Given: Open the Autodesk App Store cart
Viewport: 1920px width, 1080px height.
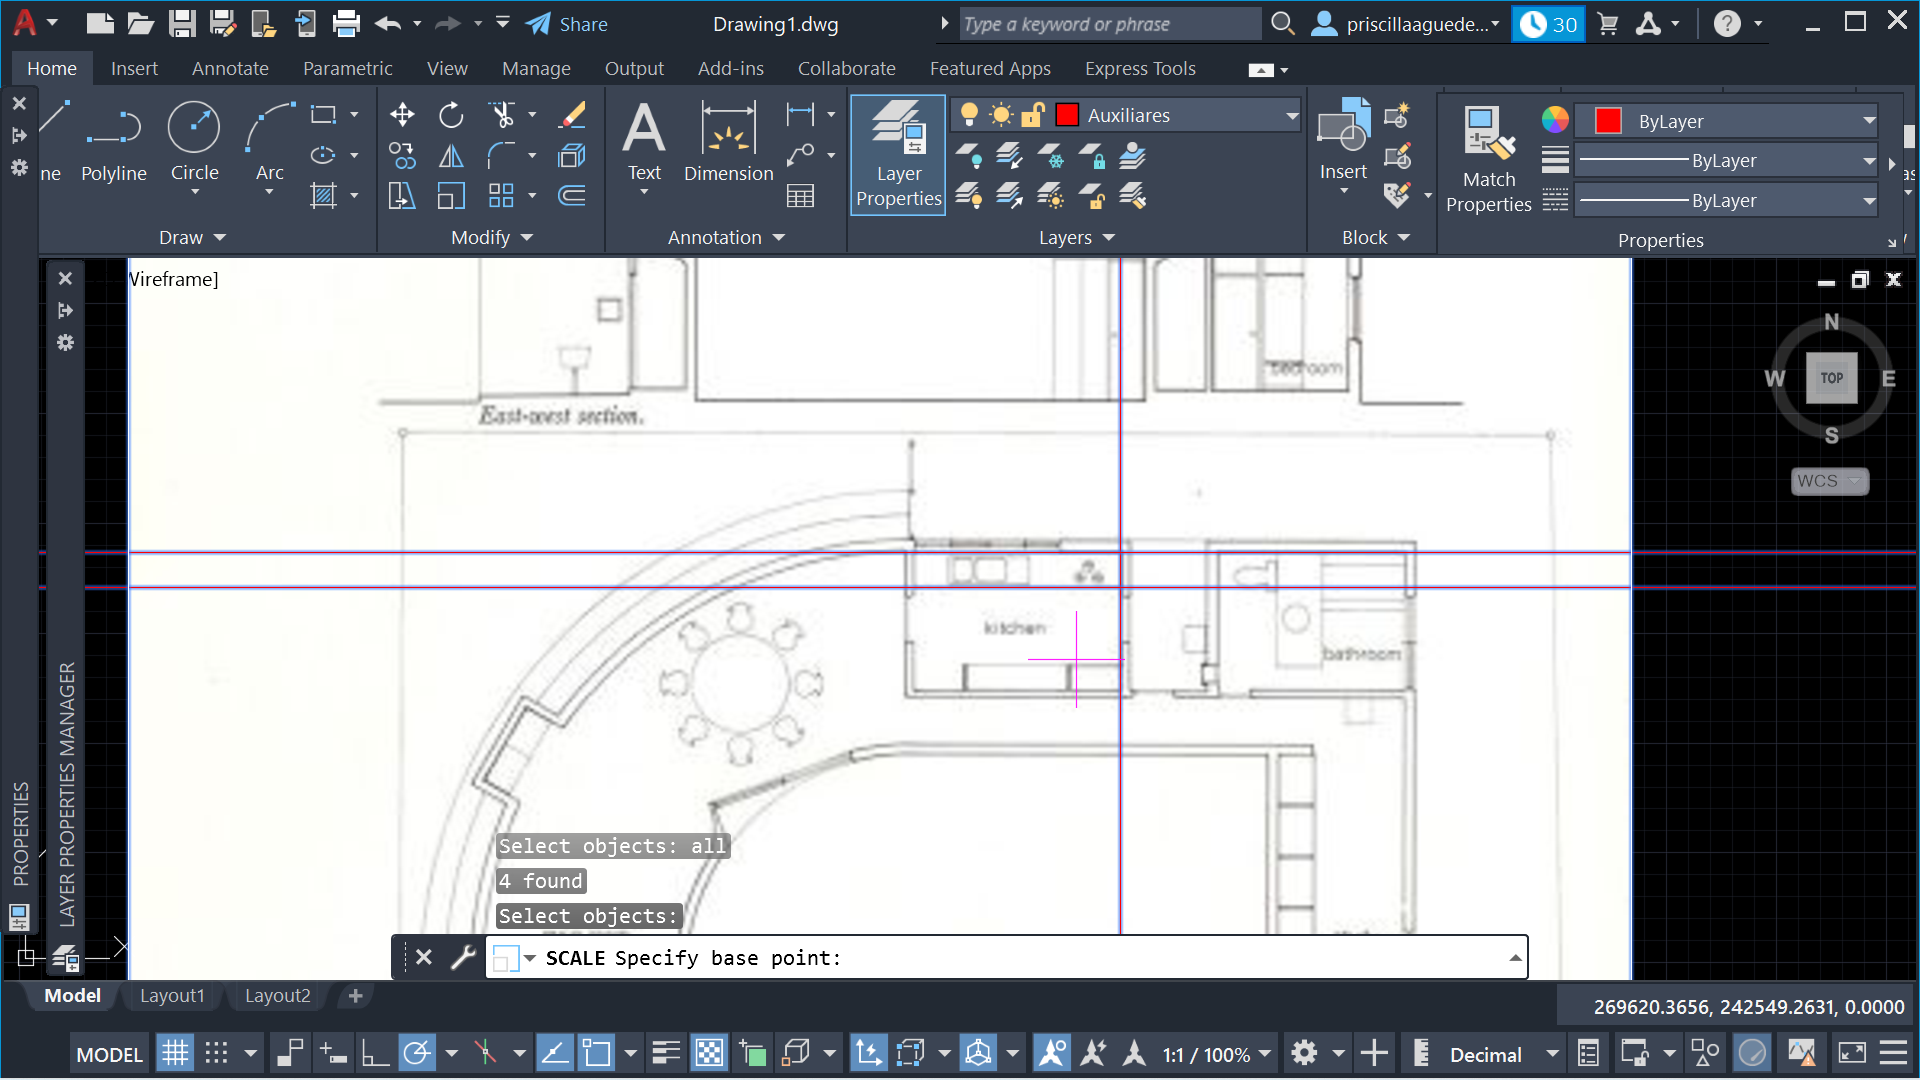Looking at the screenshot, I should [1608, 24].
